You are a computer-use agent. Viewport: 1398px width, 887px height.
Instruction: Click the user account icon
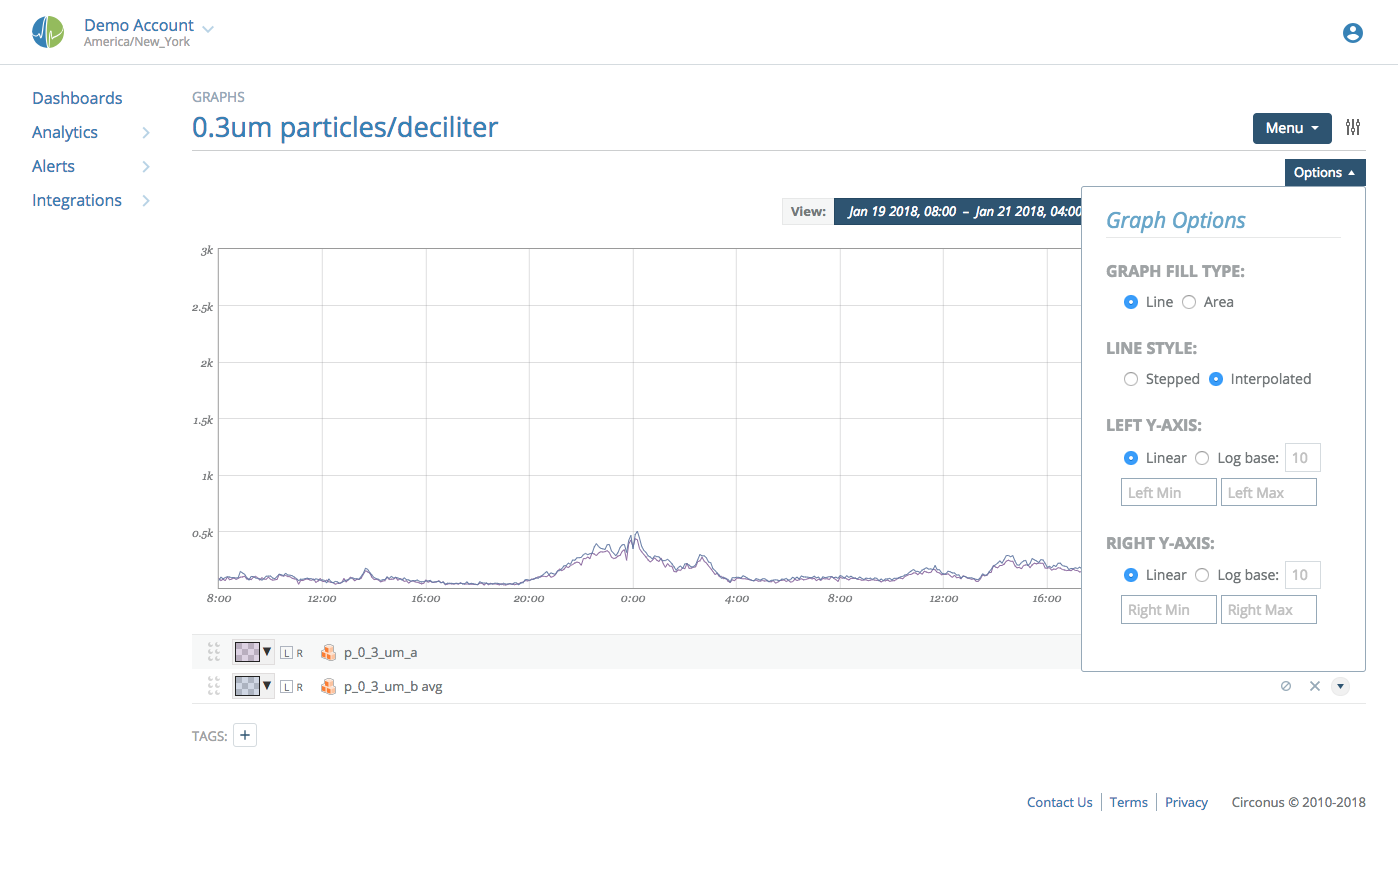pos(1353,32)
